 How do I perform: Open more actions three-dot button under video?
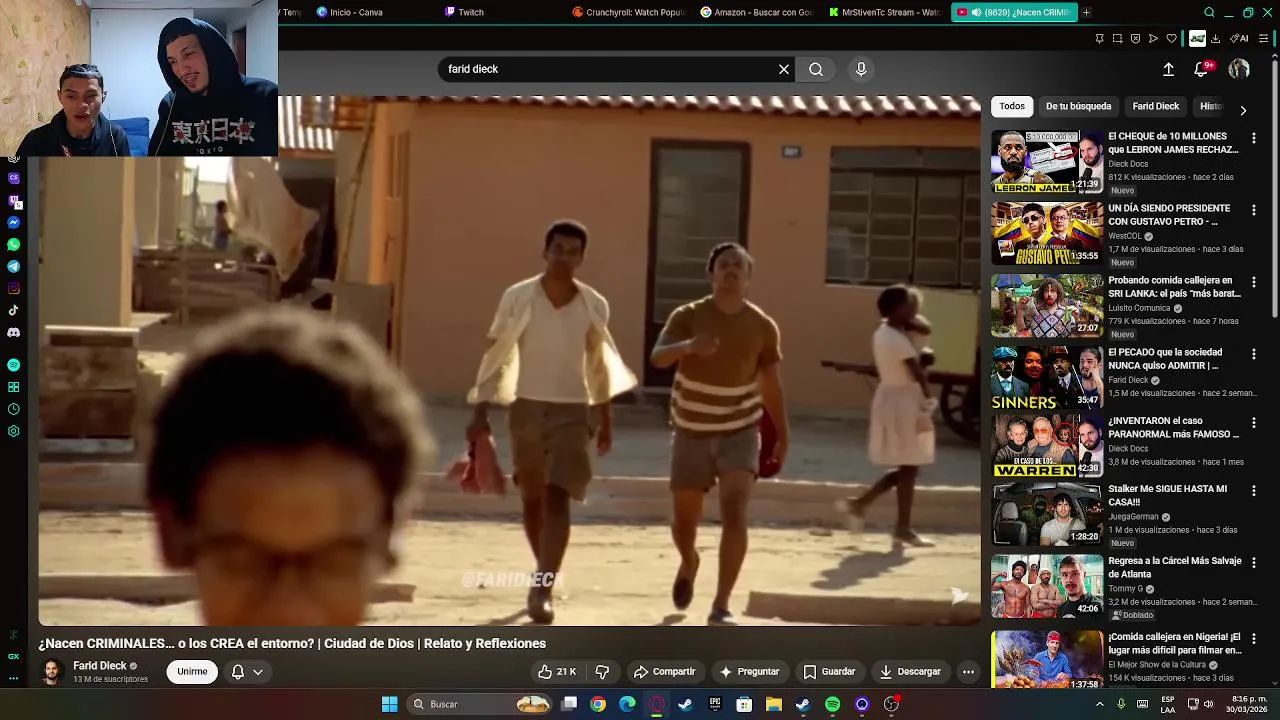[x=968, y=672]
